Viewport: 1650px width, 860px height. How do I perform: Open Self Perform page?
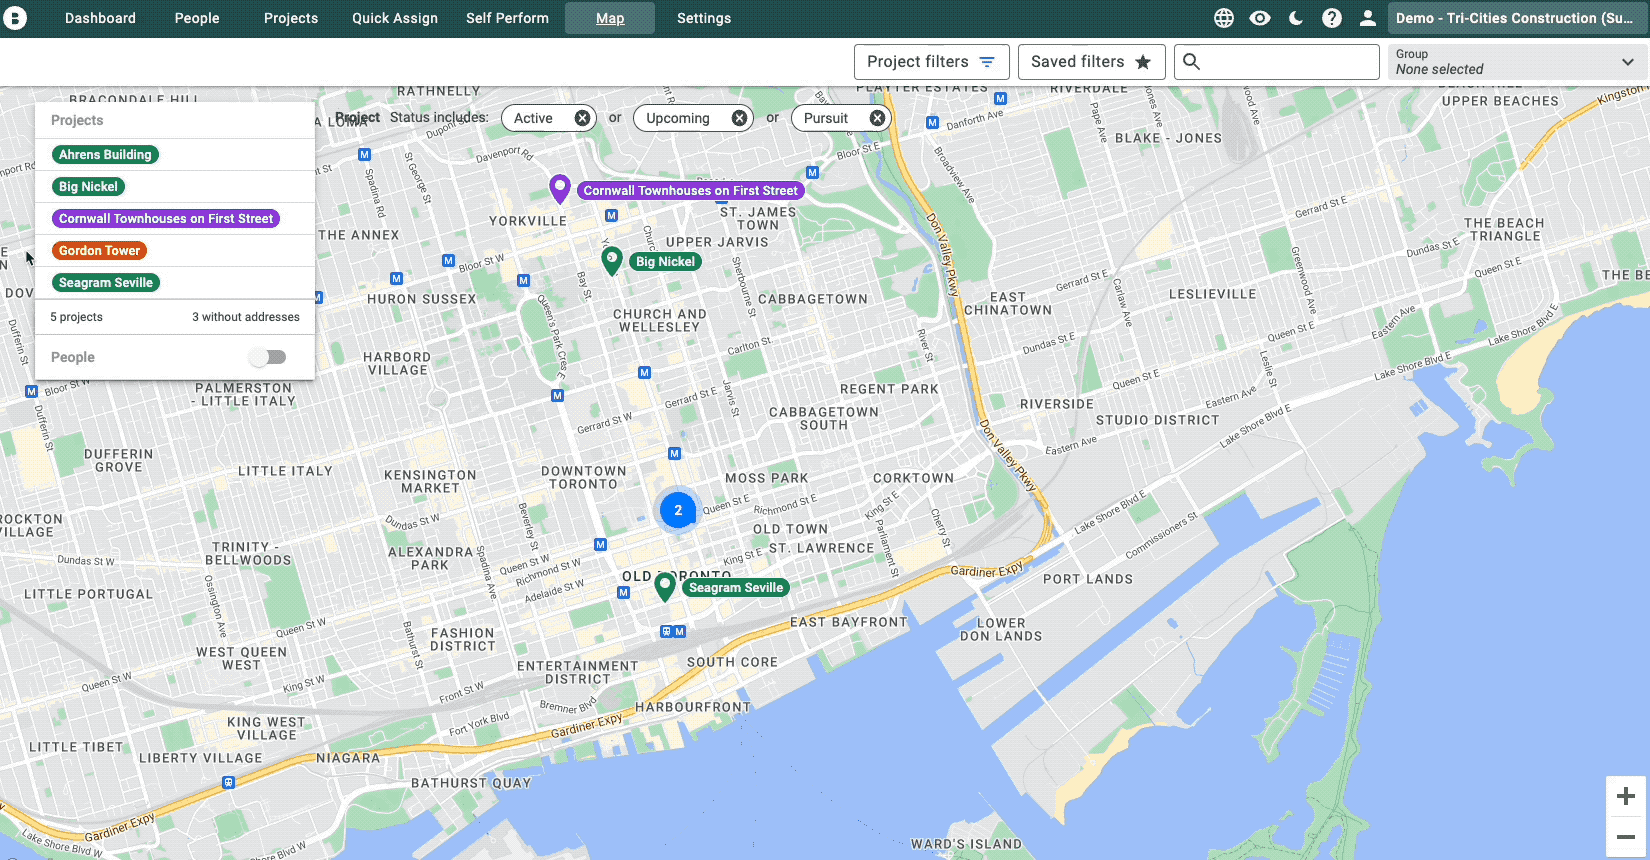click(x=507, y=18)
